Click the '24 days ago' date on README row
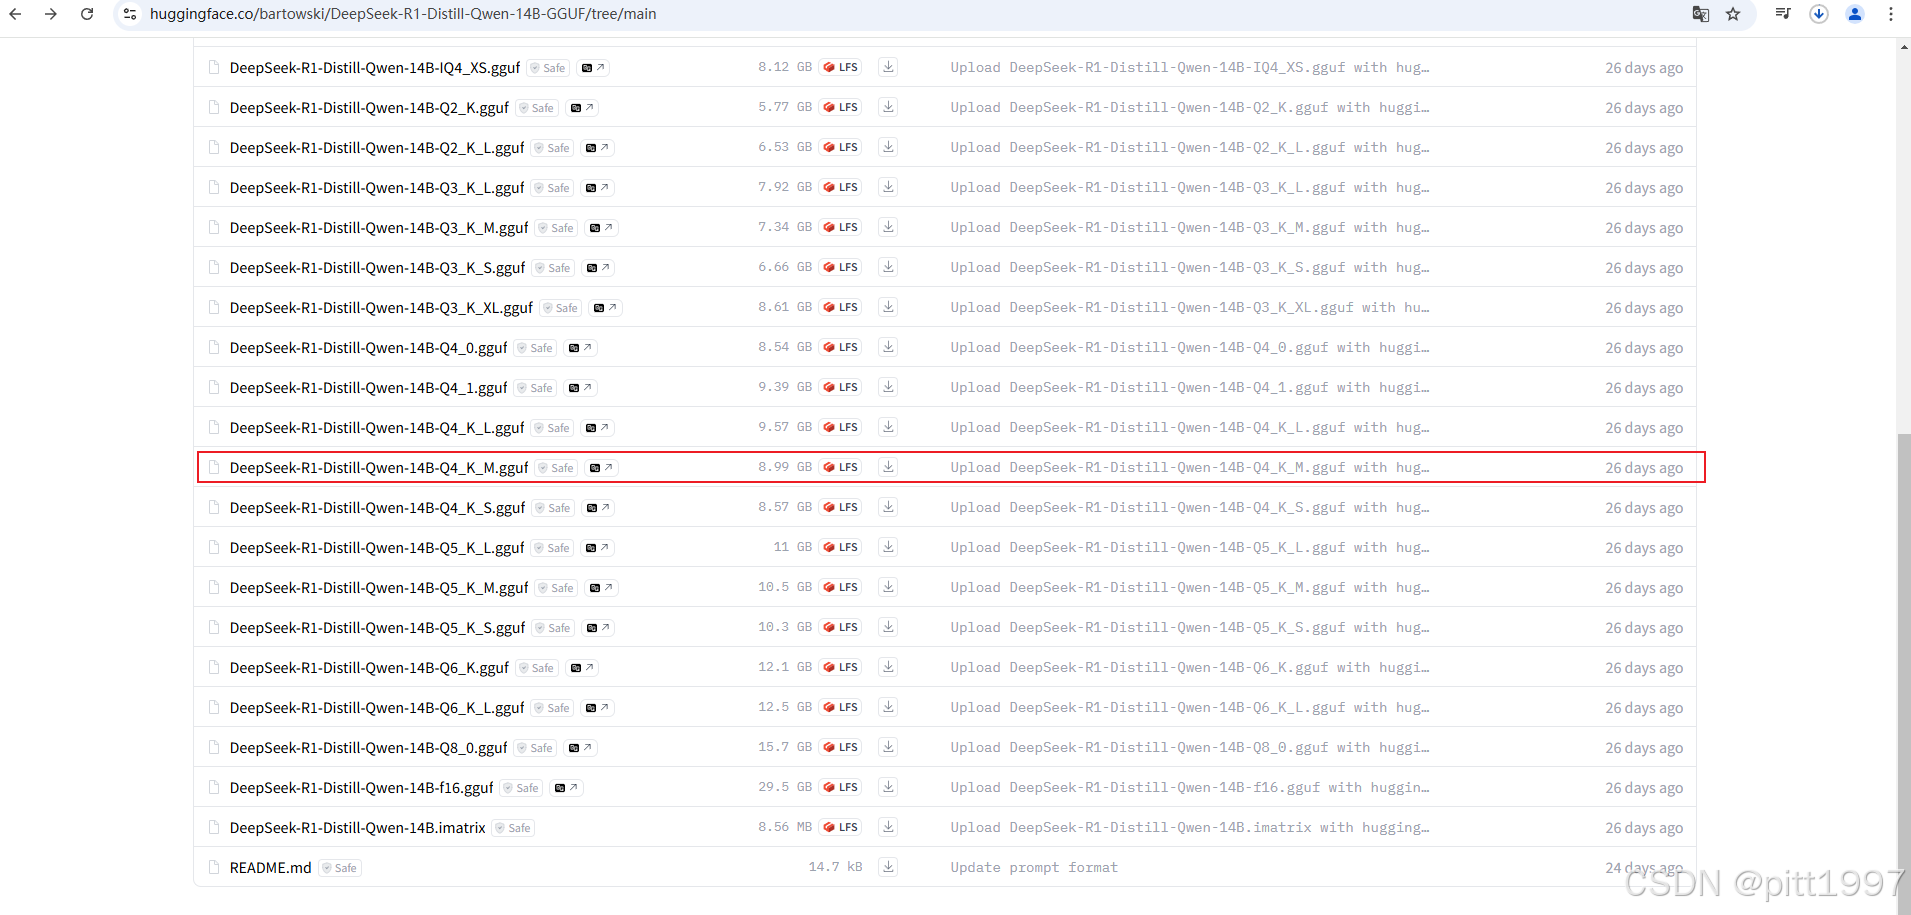This screenshot has width=1911, height=915. (x=1644, y=868)
